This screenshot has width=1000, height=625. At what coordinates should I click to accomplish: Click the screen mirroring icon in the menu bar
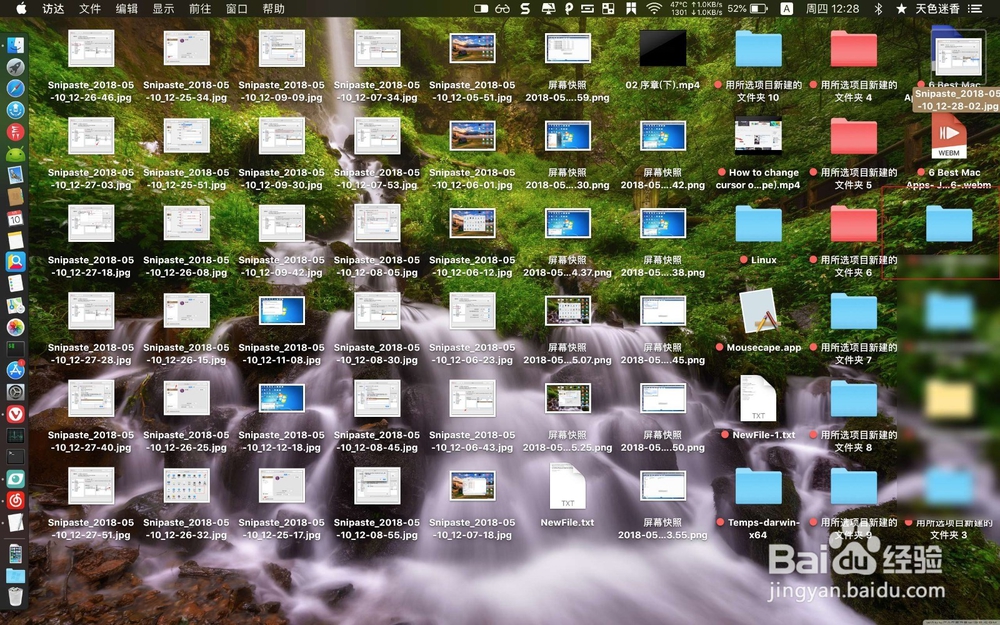pos(549,8)
